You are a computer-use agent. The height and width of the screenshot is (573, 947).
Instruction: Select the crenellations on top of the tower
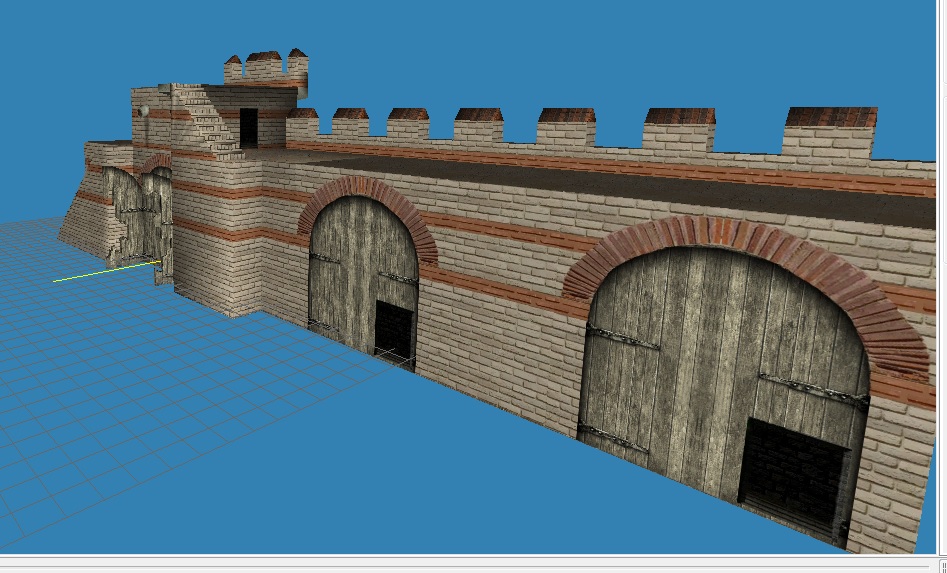266,68
